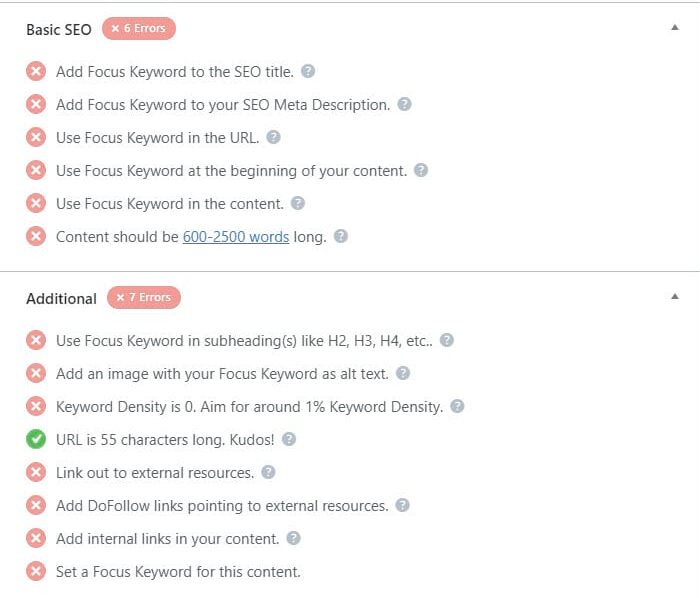This screenshot has width=700, height=598.
Task: Click help icon for subheading keyword check
Action: click(446, 340)
